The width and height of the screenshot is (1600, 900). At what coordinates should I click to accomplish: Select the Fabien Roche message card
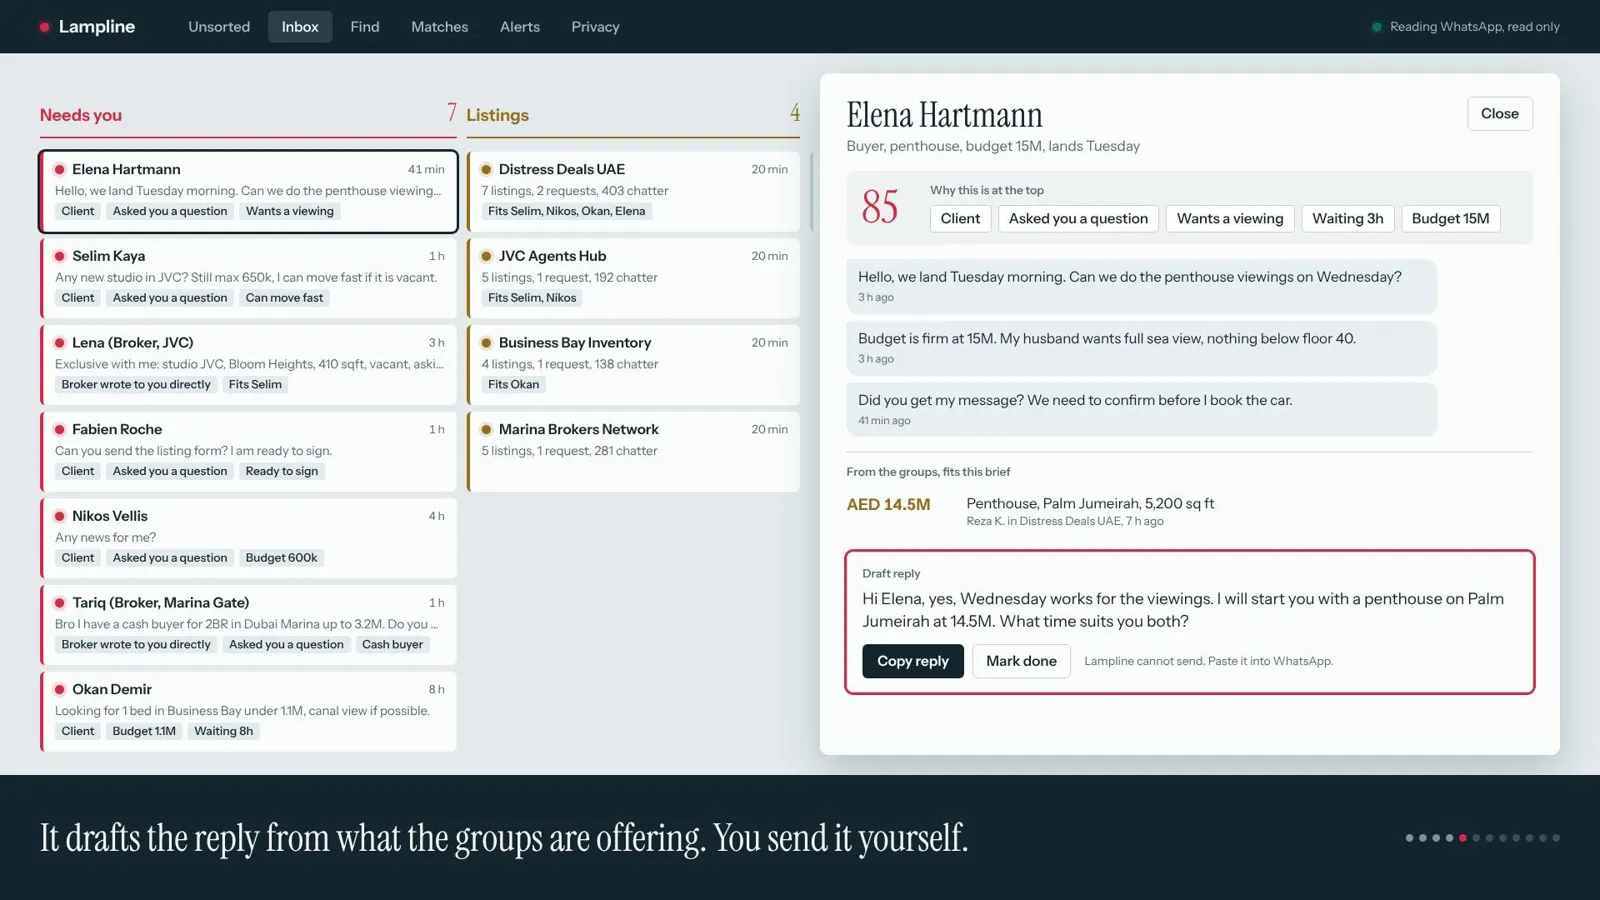pos(248,452)
